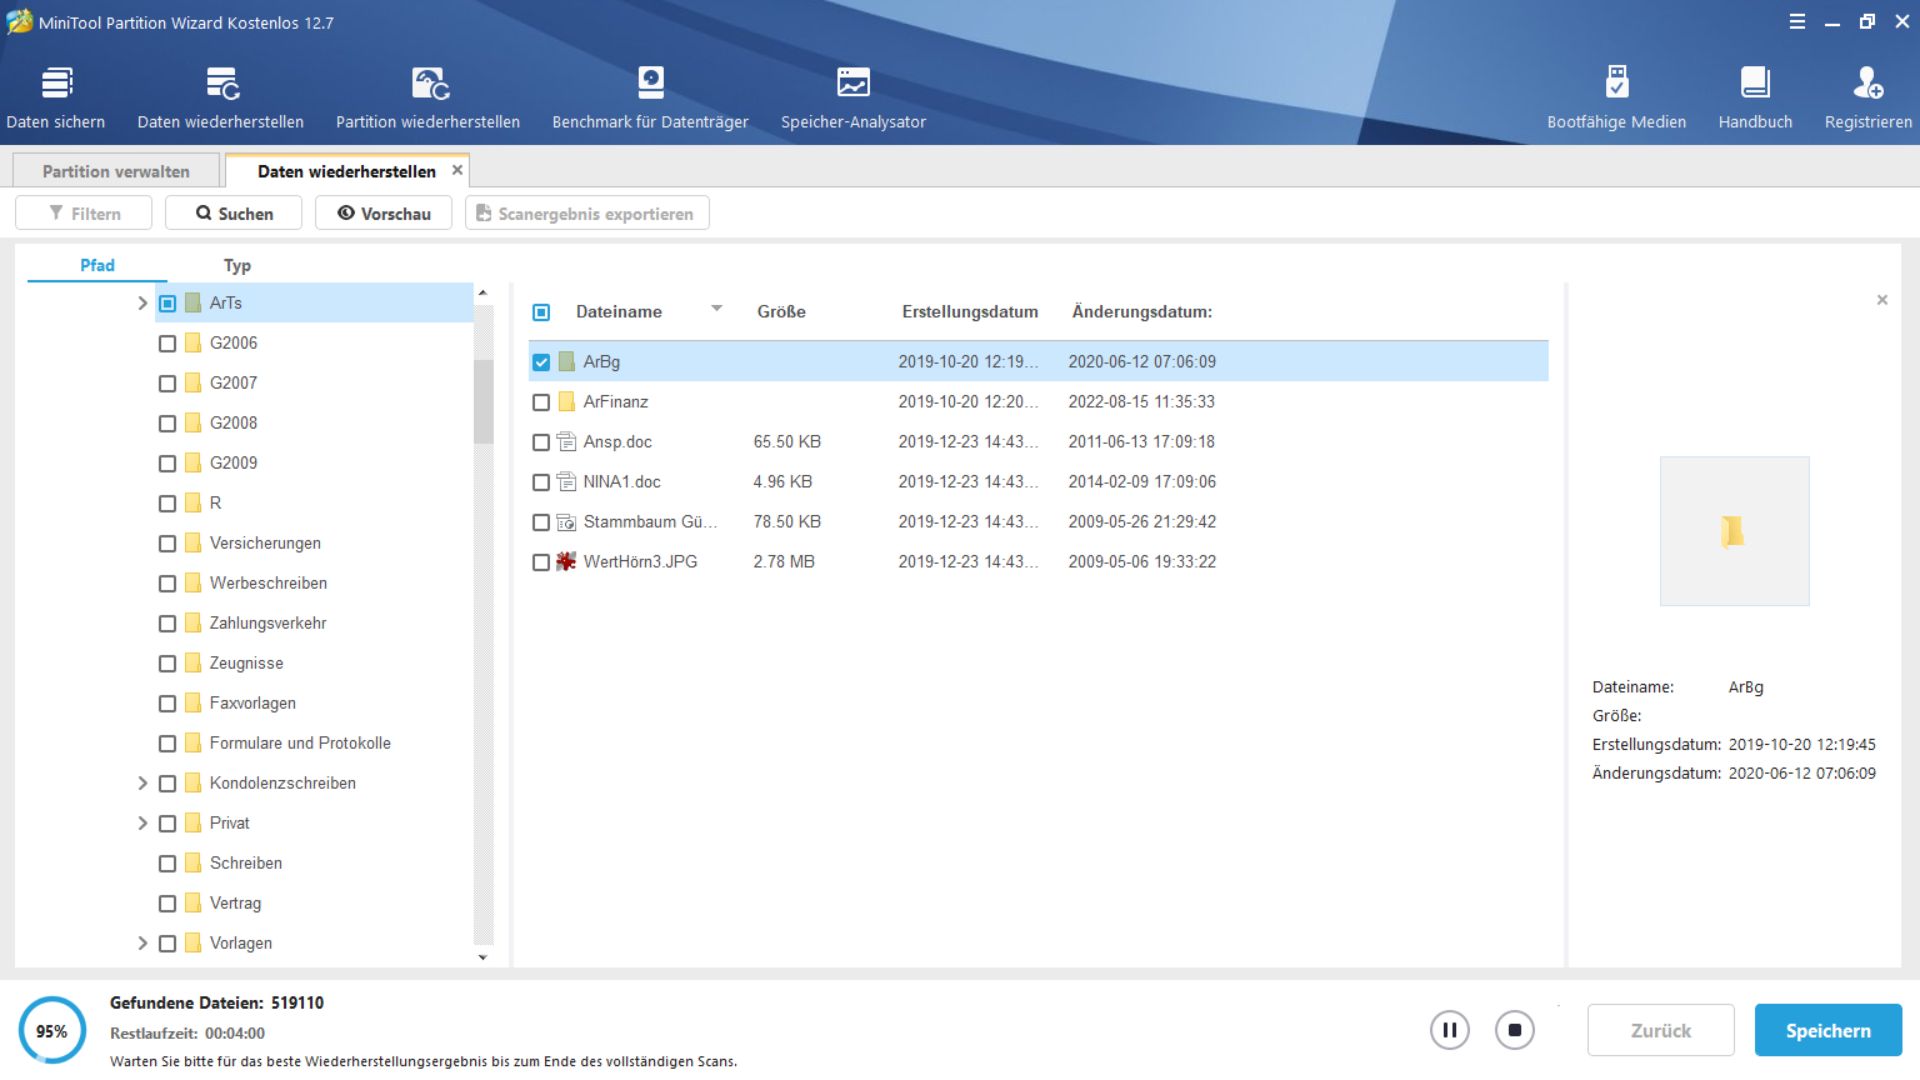Tick the WertHörn3.JPG file checkbox
Image resolution: width=1920 pixels, height=1080 pixels.
(541, 562)
